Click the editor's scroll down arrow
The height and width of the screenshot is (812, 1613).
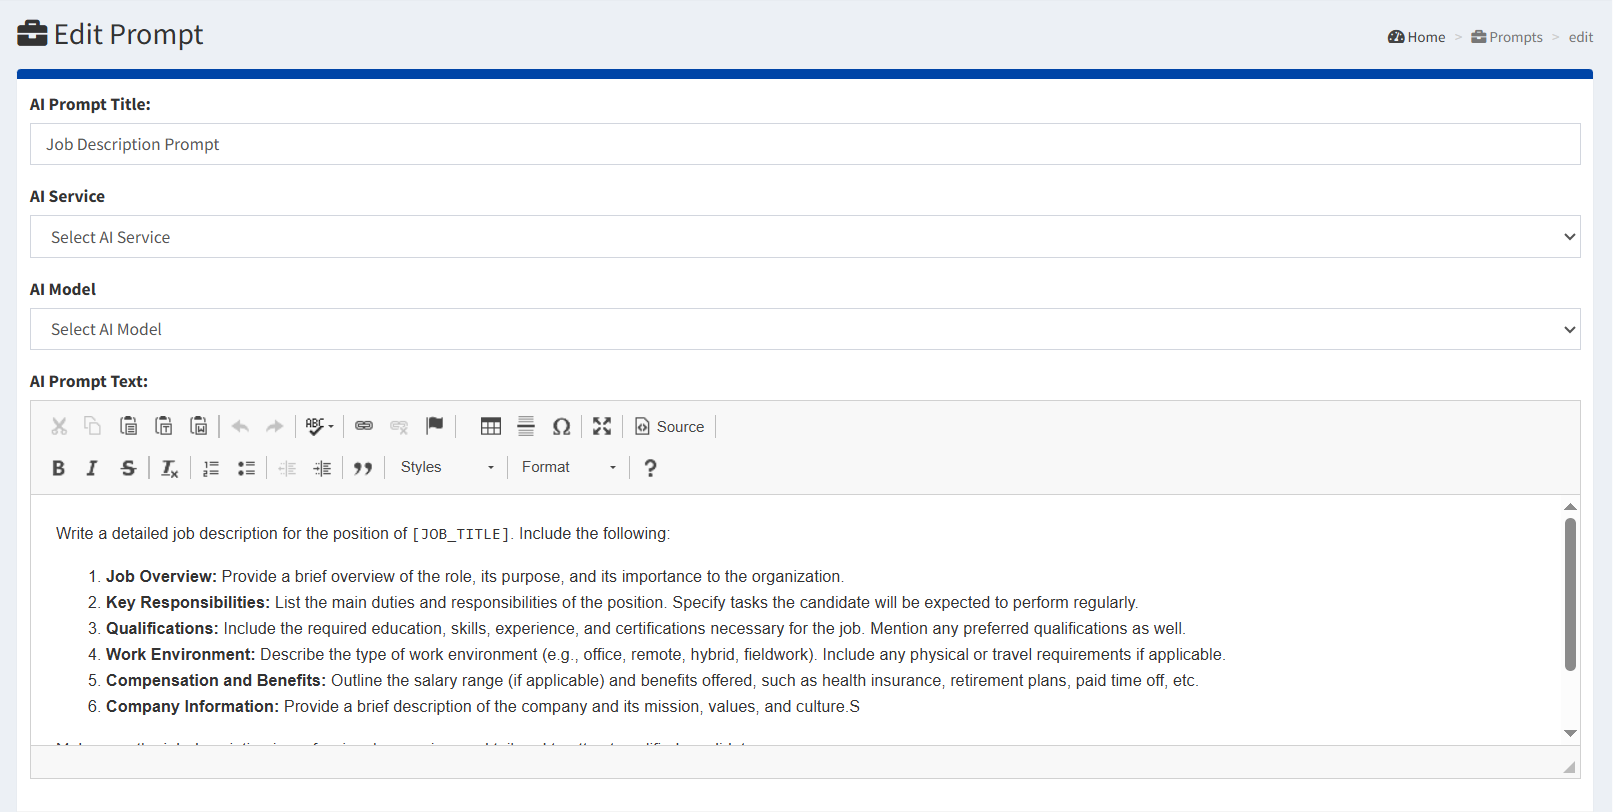(x=1570, y=733)
